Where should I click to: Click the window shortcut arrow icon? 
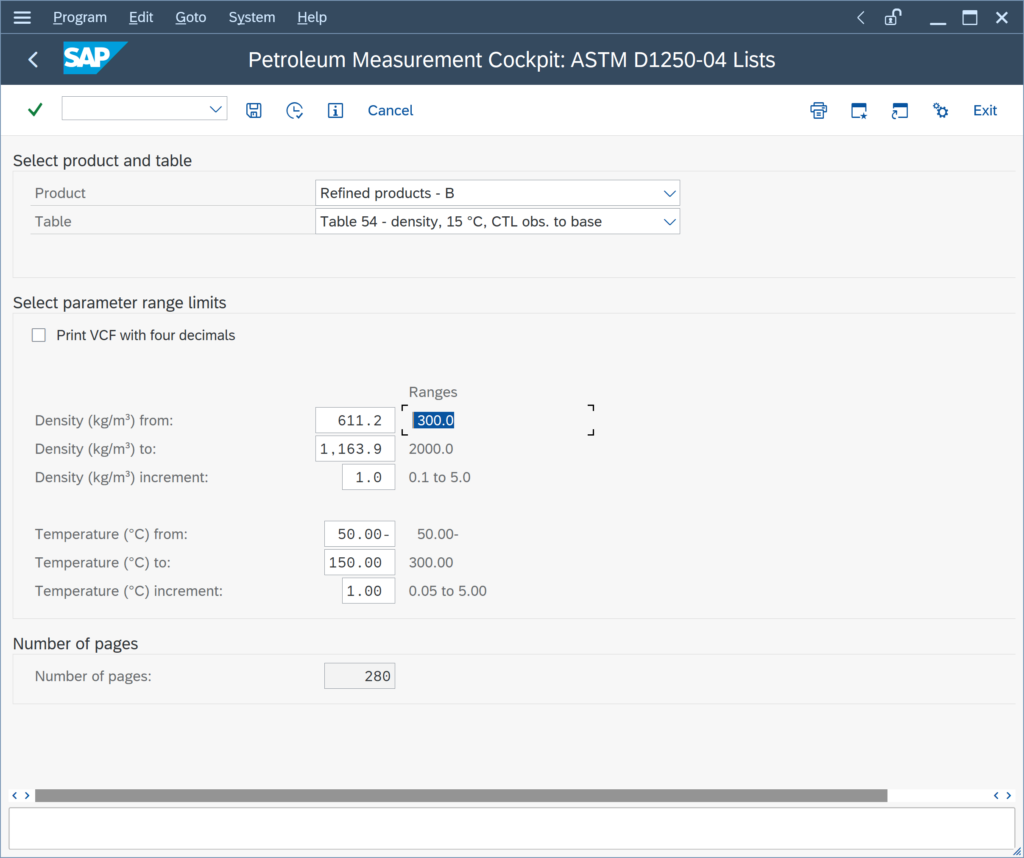(899, 110)
